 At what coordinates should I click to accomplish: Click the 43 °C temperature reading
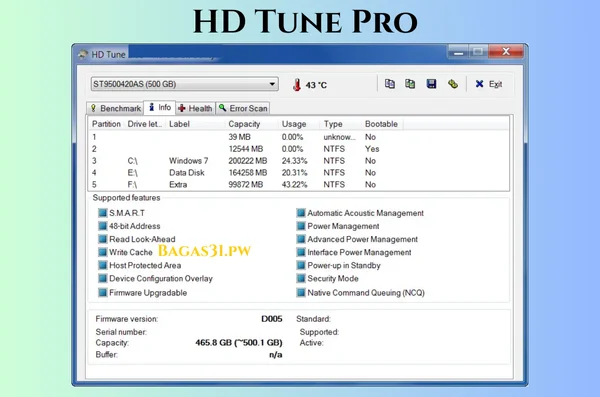(316, 85)
